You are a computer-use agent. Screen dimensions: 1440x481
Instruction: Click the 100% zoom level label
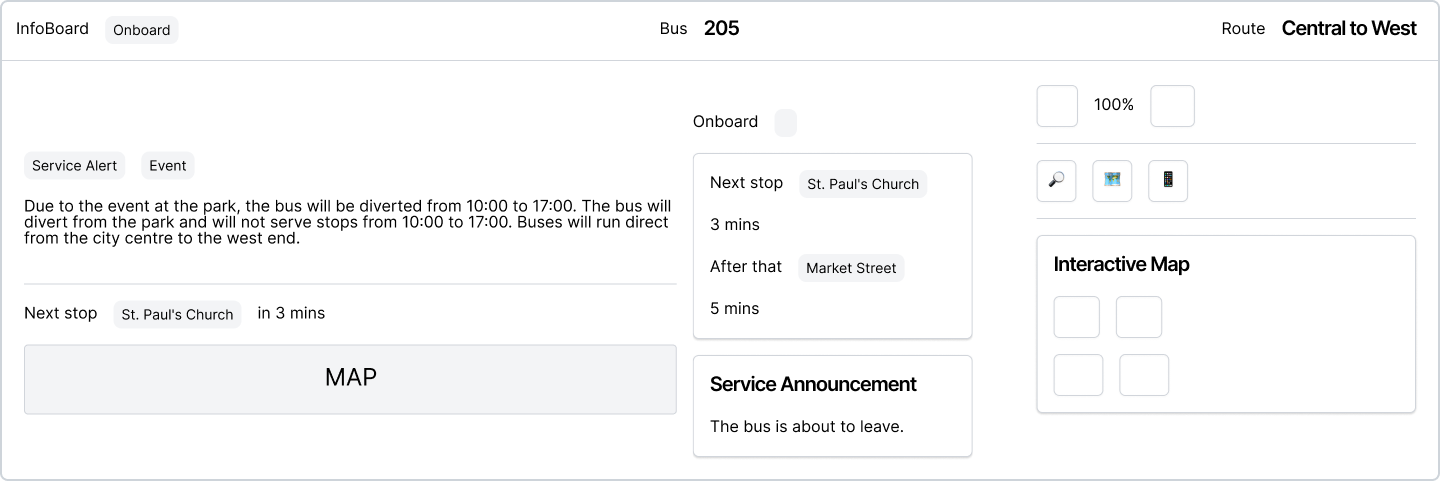pos(1114,104)
